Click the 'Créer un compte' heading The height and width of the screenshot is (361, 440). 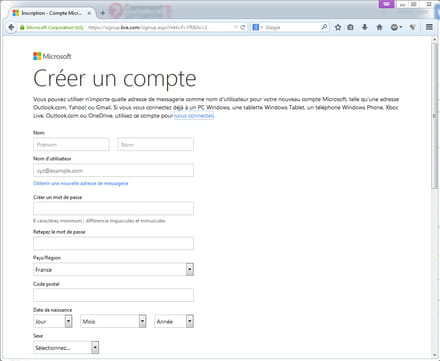115,79
